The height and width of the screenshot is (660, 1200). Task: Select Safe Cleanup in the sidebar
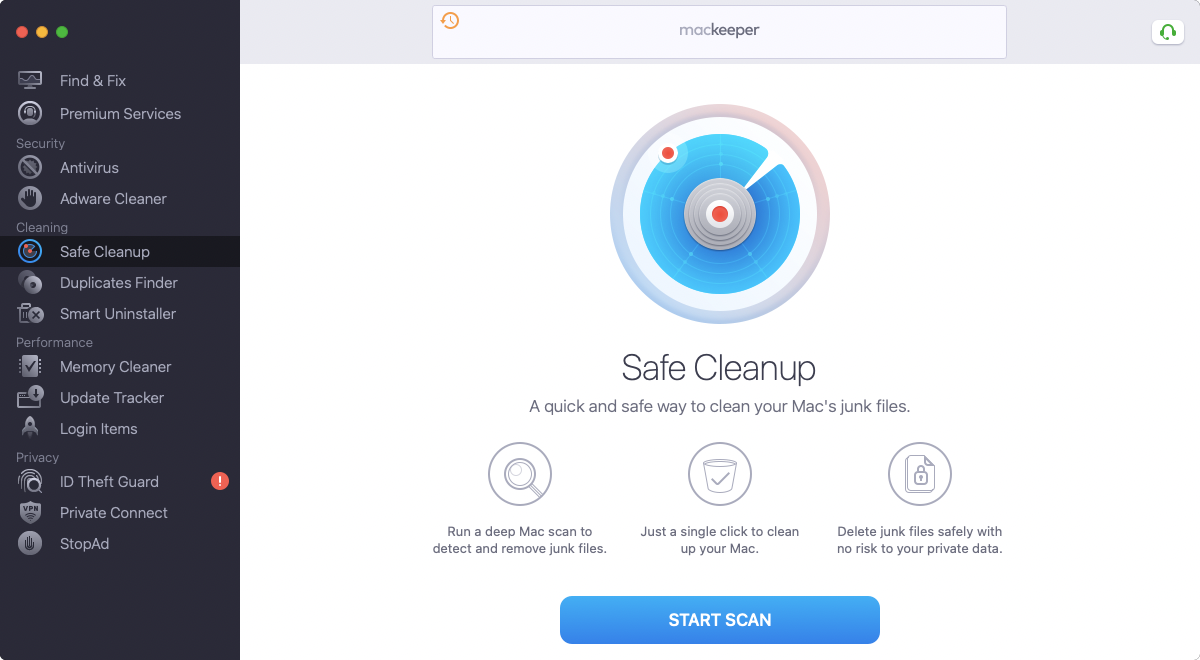tap(120, 252)
